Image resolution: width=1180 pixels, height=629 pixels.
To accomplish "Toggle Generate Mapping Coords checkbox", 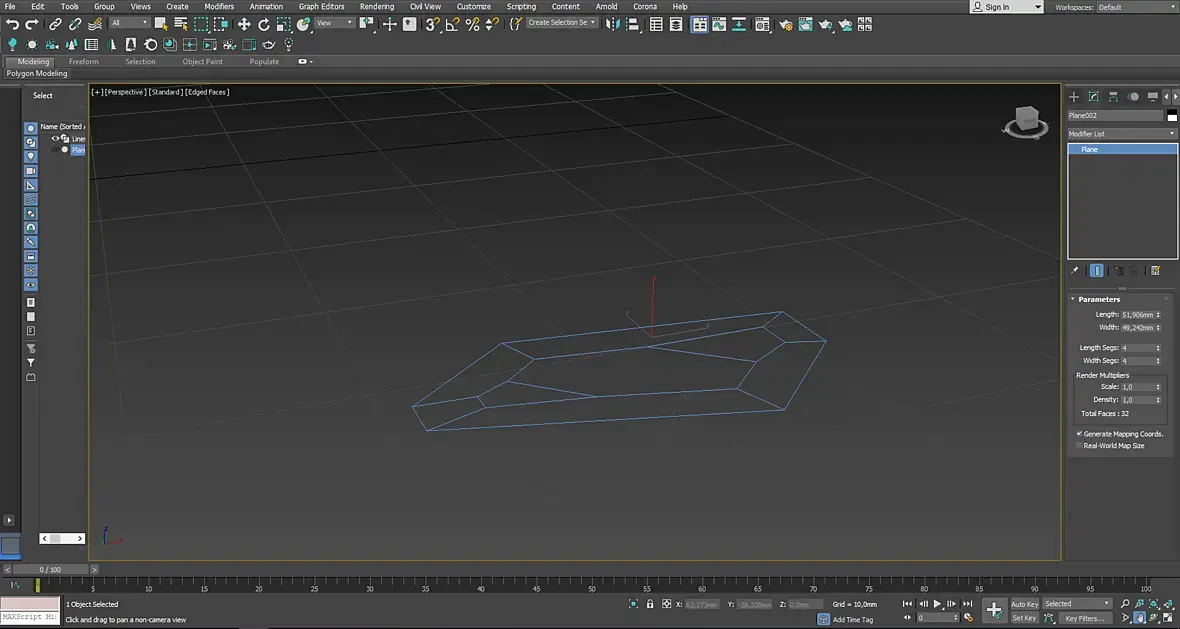I will (1079, 434).
